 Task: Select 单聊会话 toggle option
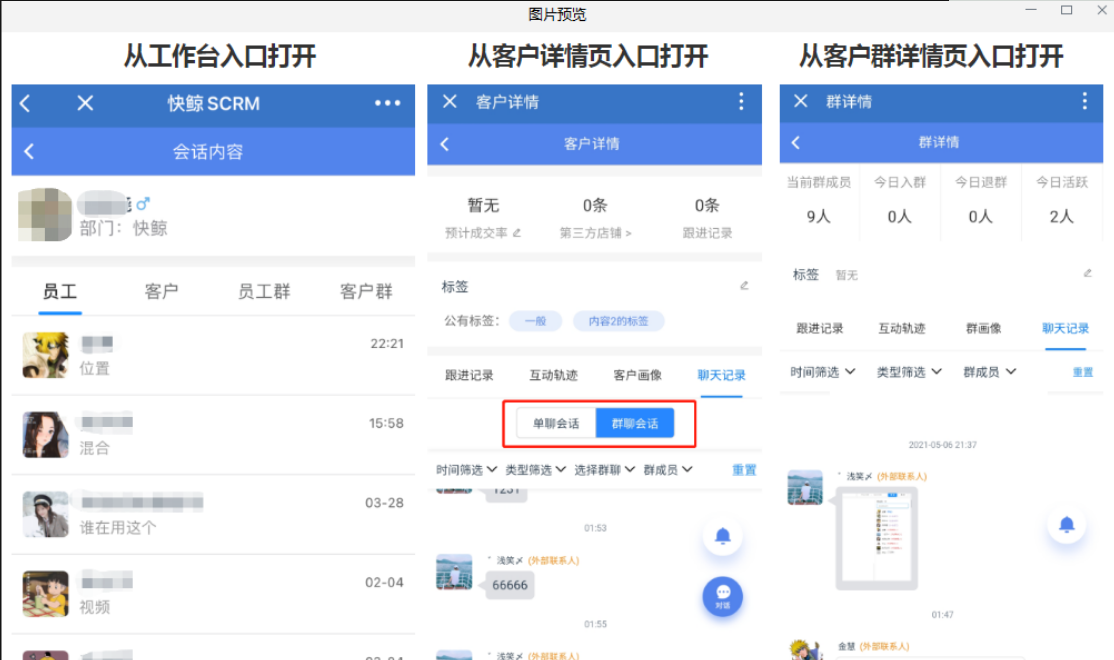coord(556,423)
